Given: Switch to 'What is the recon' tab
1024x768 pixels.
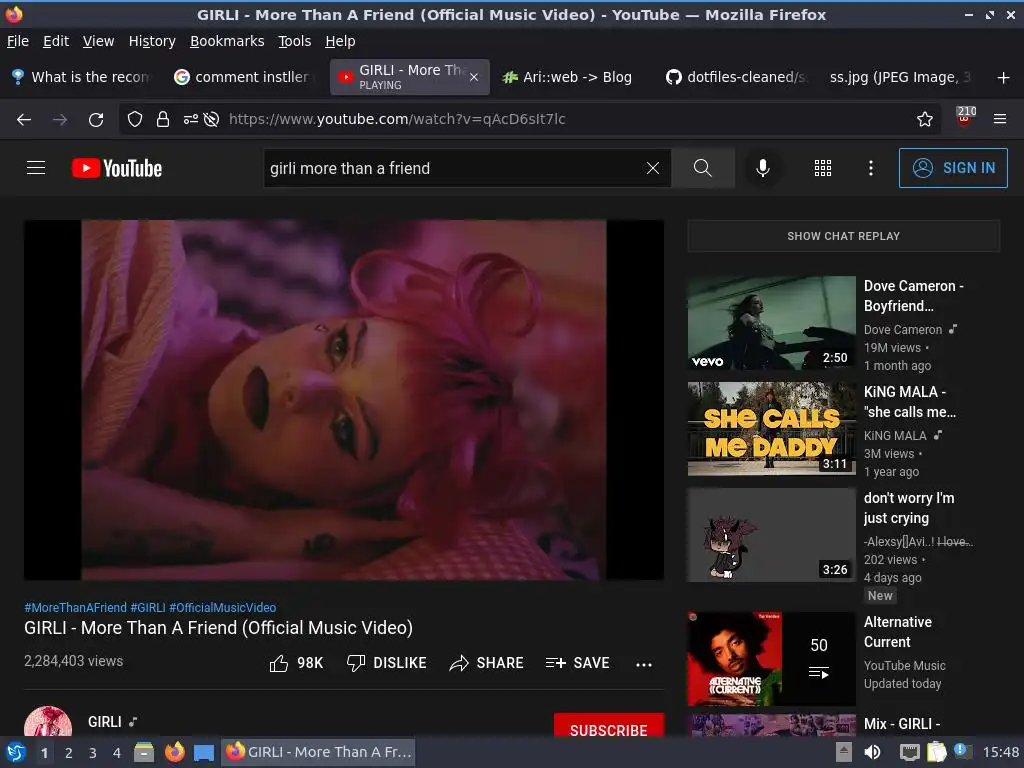Looking at the screenshot, I should point(82,77).
